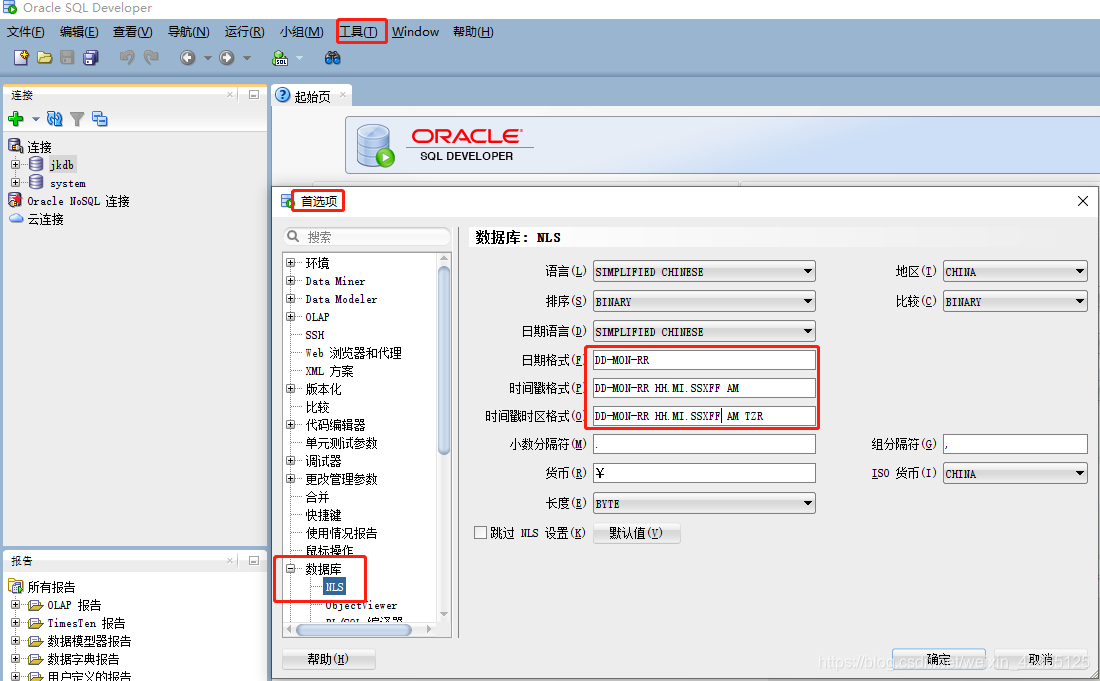This screenshot has height=681, width=1100.
Task: Open the 文件 menu
Action: point(26,32)
